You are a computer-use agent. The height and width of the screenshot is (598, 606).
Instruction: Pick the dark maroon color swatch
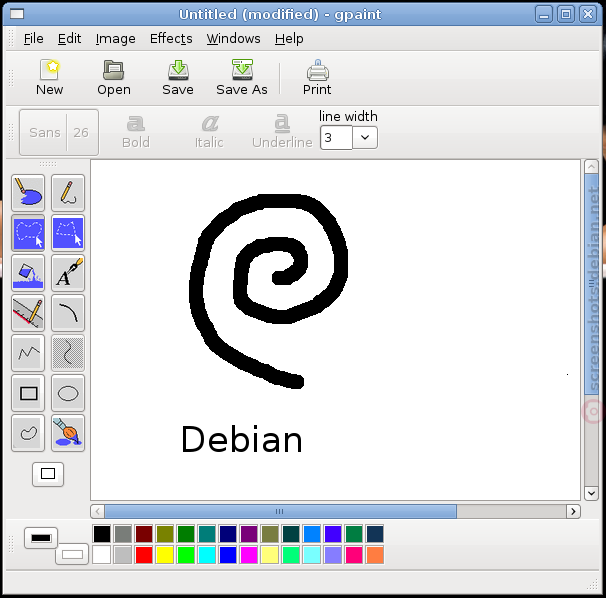(144, 534)
